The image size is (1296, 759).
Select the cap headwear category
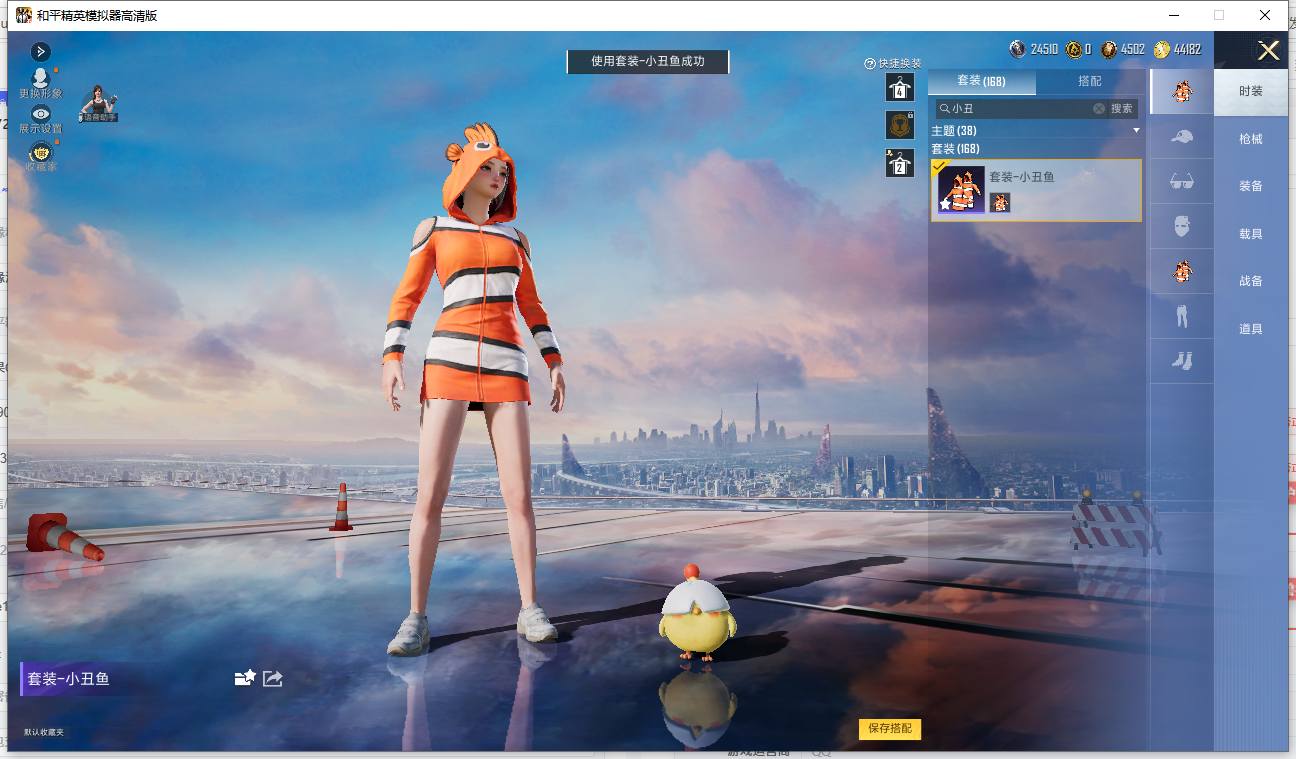1182,136
